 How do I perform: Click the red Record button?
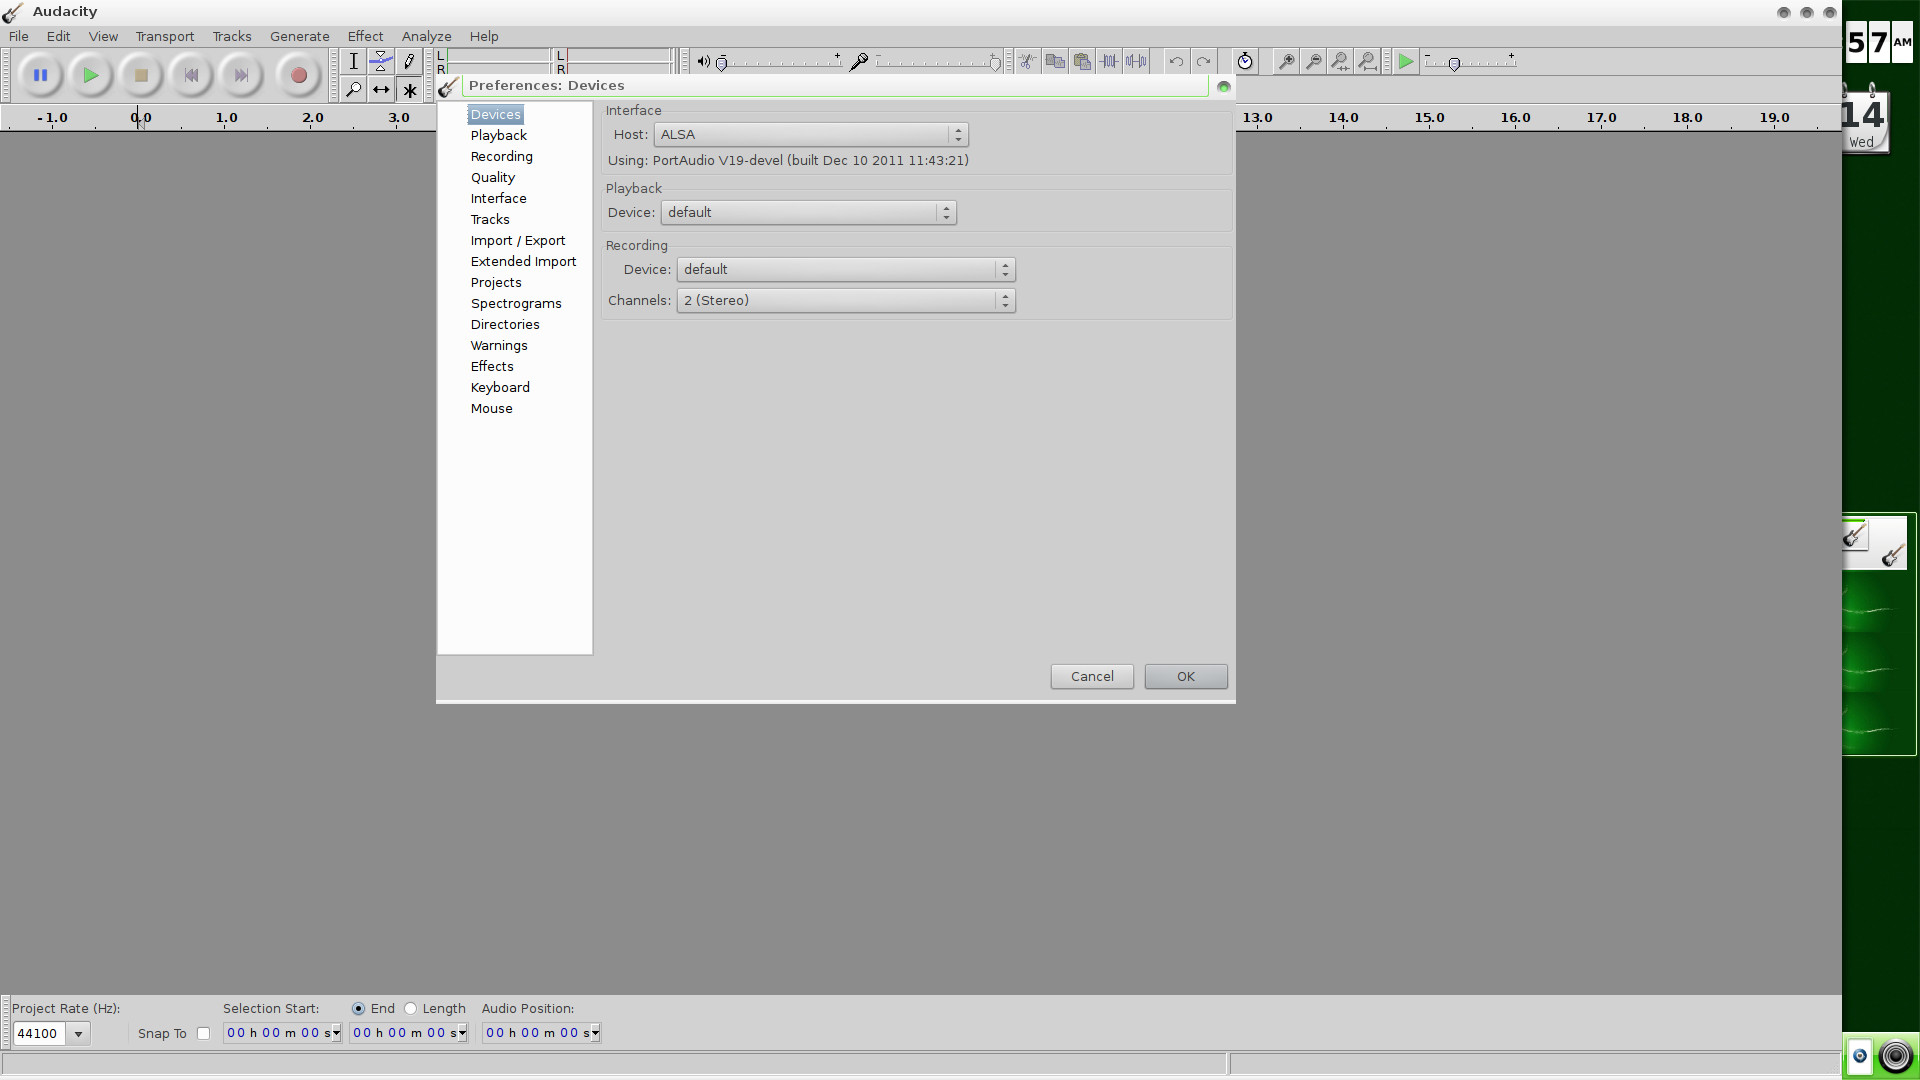pos(298,75)
